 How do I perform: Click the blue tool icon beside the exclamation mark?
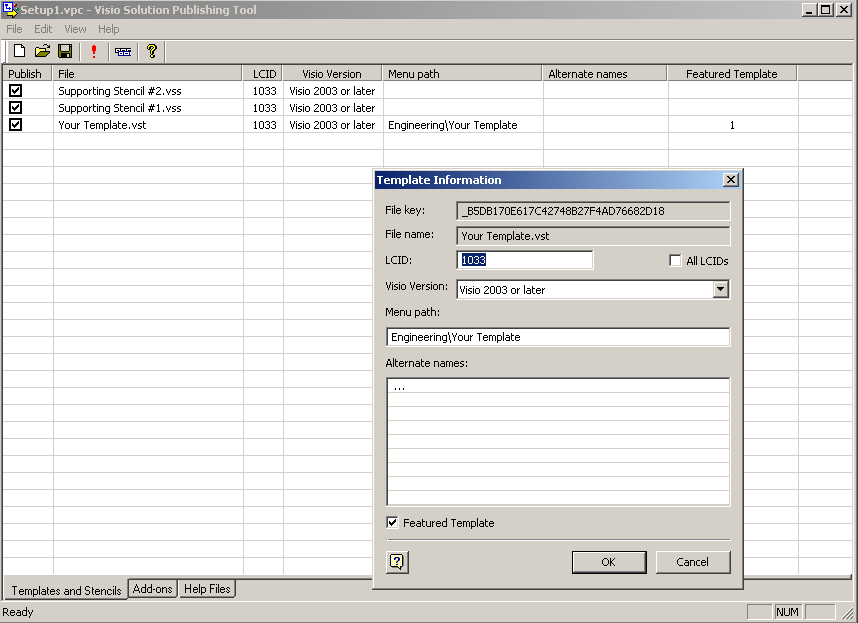point(123,52)
